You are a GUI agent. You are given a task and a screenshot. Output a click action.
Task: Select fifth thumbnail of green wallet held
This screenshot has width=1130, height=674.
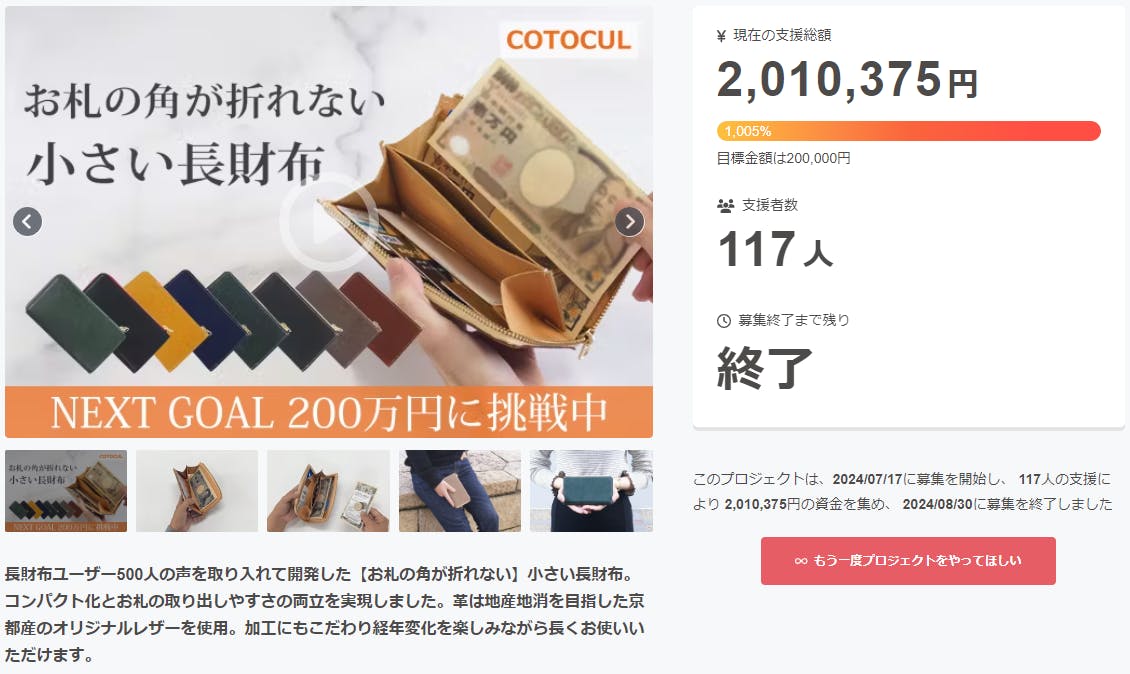(x=591, y=491)
